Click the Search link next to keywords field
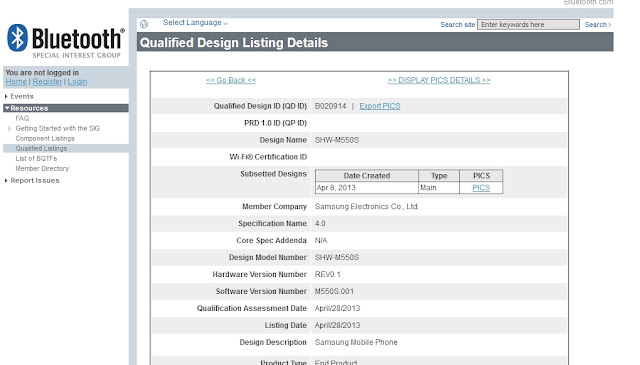640x365 pixels. click(x=598, y=24)
